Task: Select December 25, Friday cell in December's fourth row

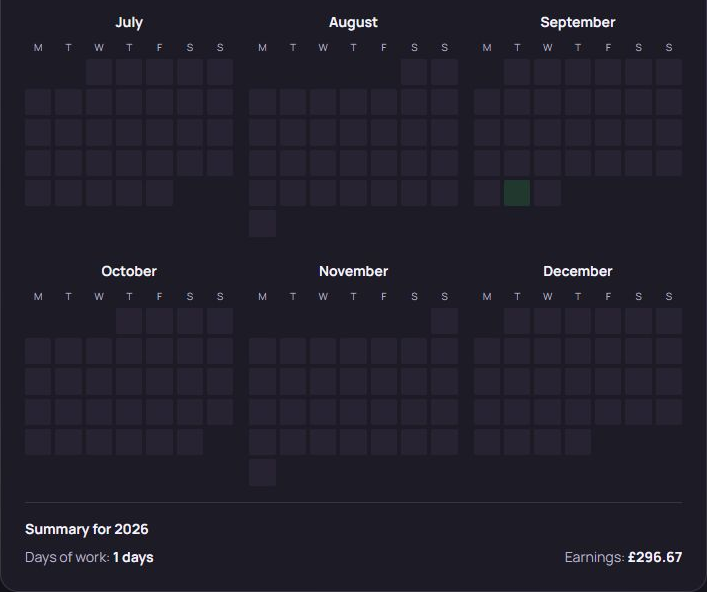Action: point(608,412)
